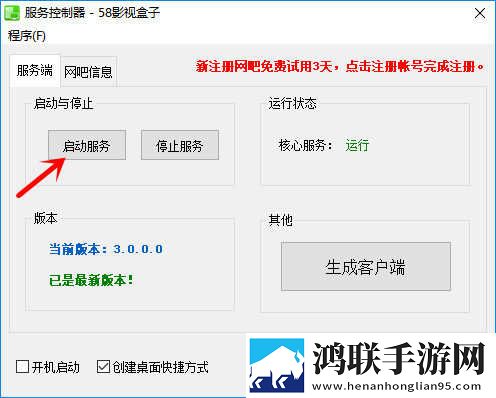Click the 运行状态 group label
496x398 pixels.
(292, 103)
